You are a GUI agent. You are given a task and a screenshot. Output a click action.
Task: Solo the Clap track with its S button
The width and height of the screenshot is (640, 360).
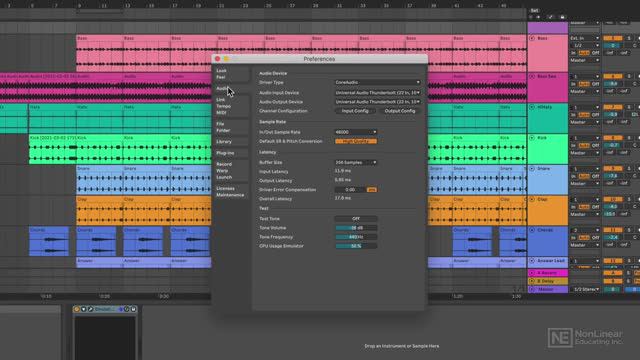click(629, 199)
